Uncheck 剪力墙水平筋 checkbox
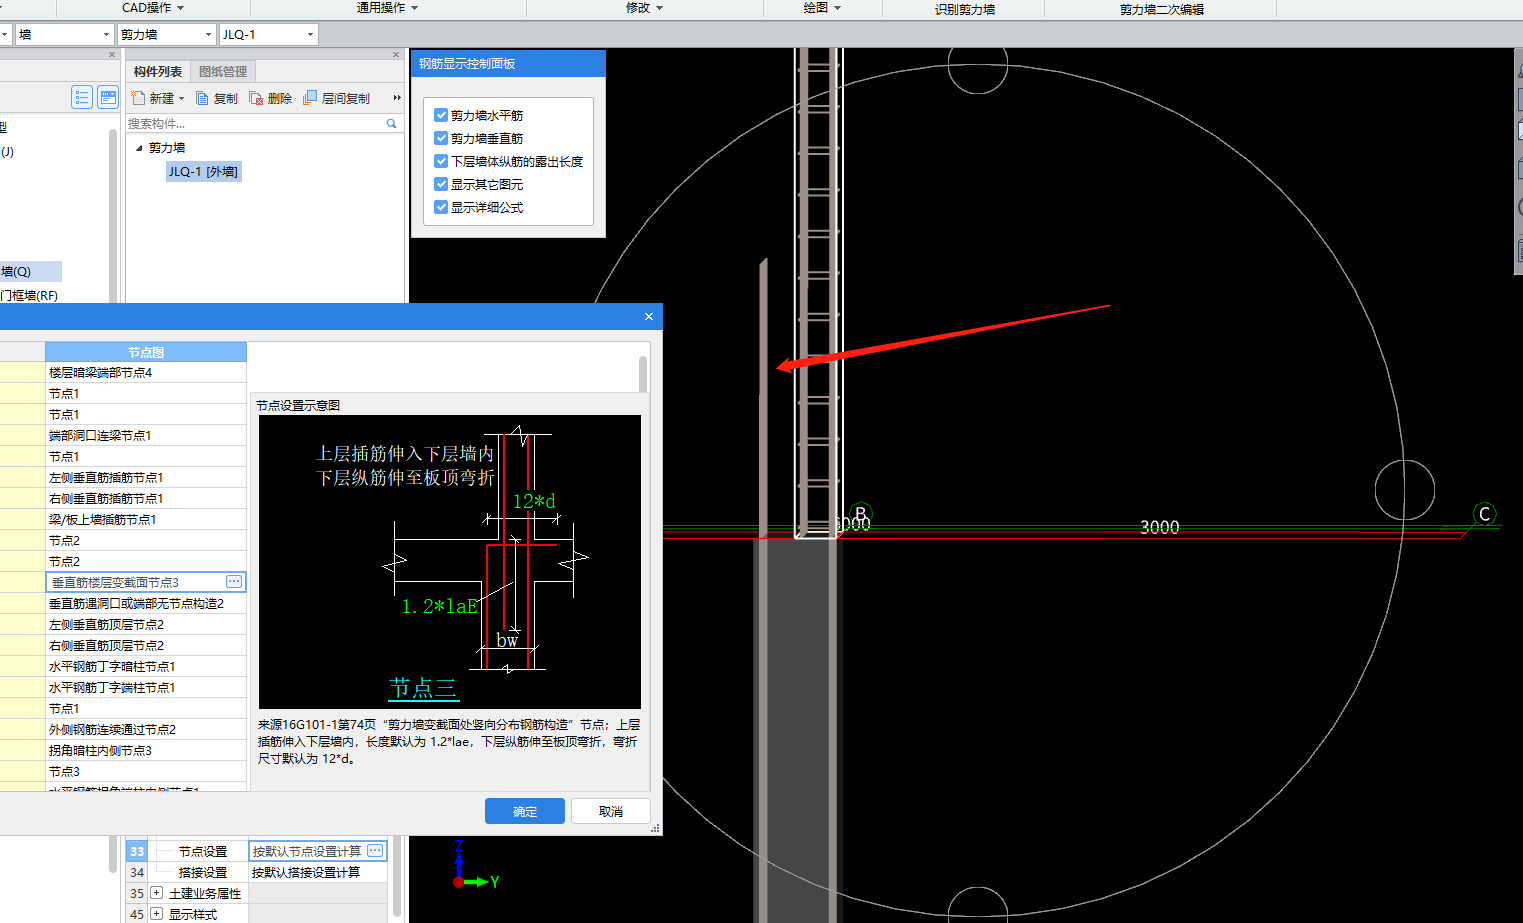 tap(441, 115)
